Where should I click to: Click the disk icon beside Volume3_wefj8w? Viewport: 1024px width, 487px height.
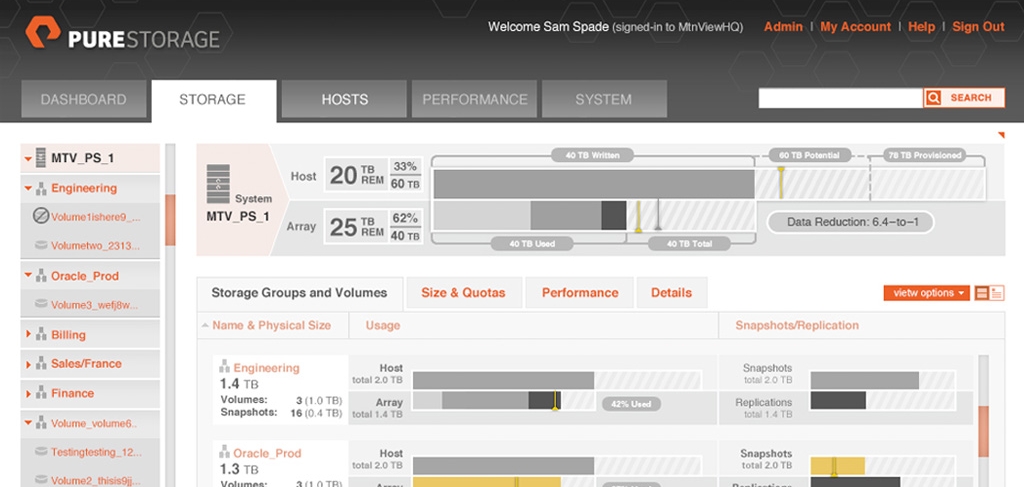(41, 304)
